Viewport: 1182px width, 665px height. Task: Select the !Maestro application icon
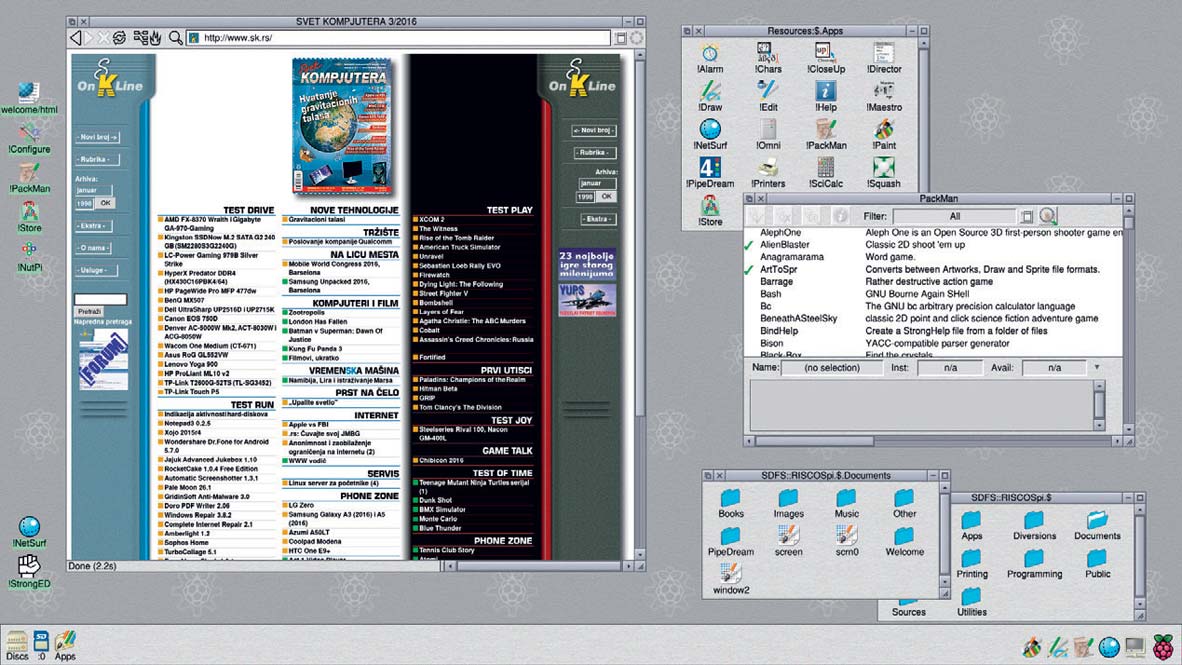click(883, 97)
